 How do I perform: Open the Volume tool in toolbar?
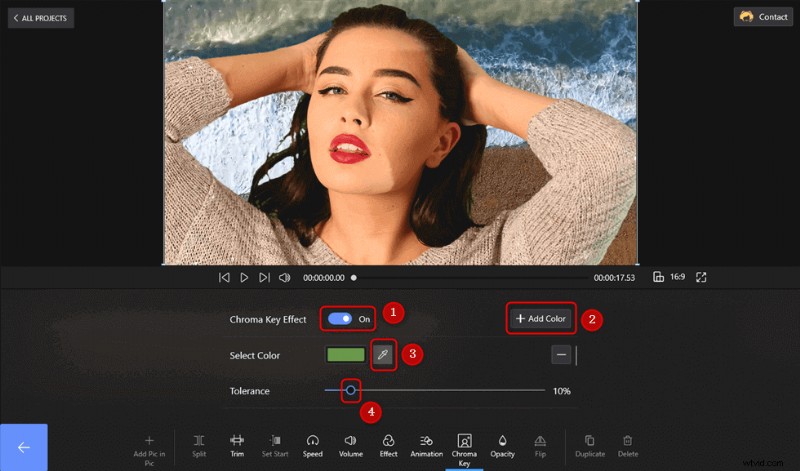click(351, 446)
